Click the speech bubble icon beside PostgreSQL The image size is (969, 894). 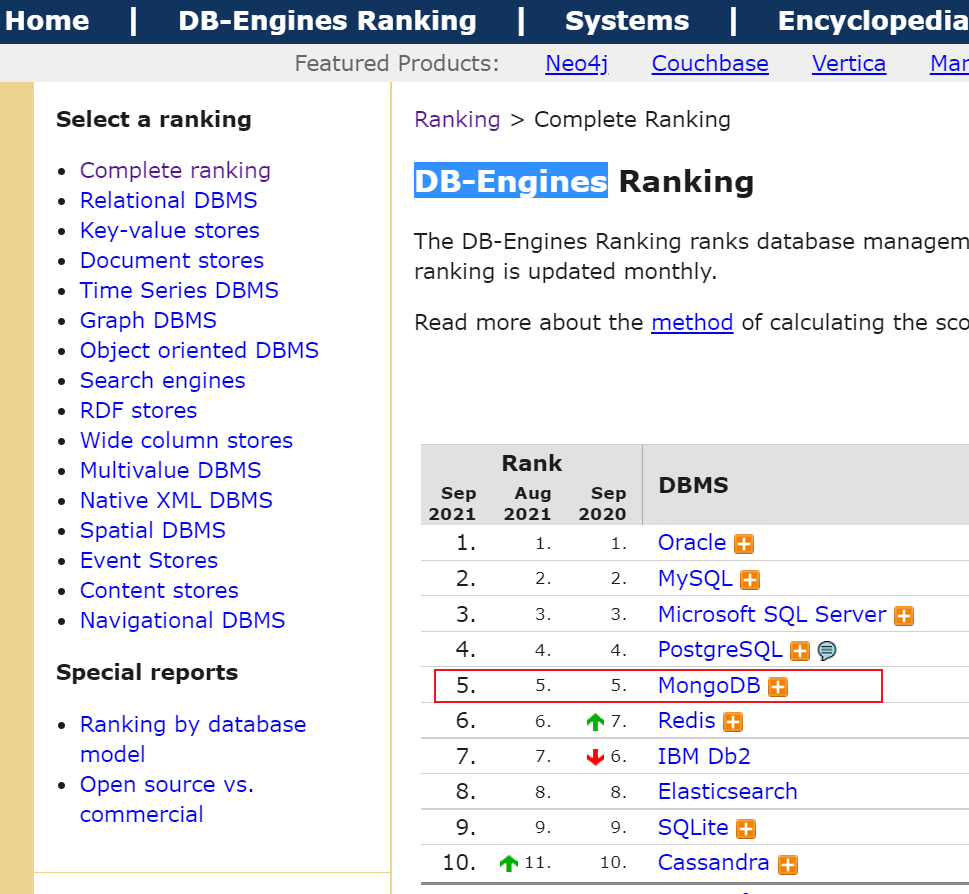pos(827,651)
